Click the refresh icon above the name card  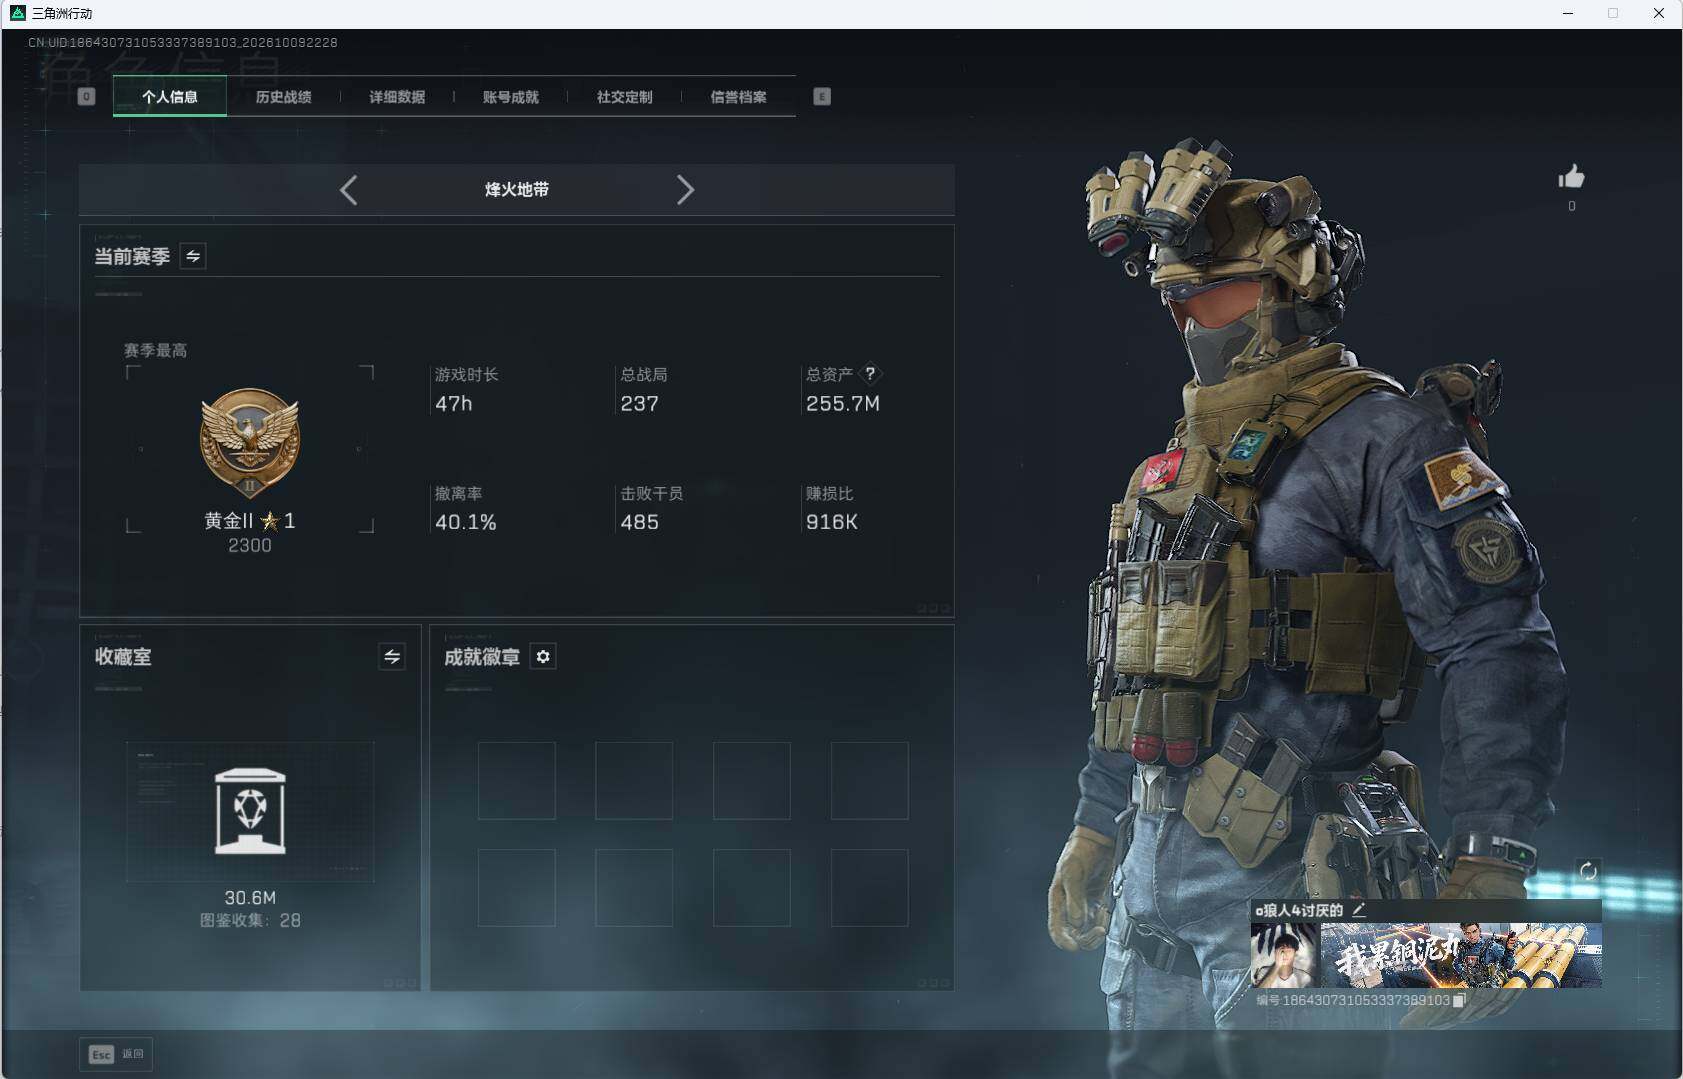click(1587, 871)
